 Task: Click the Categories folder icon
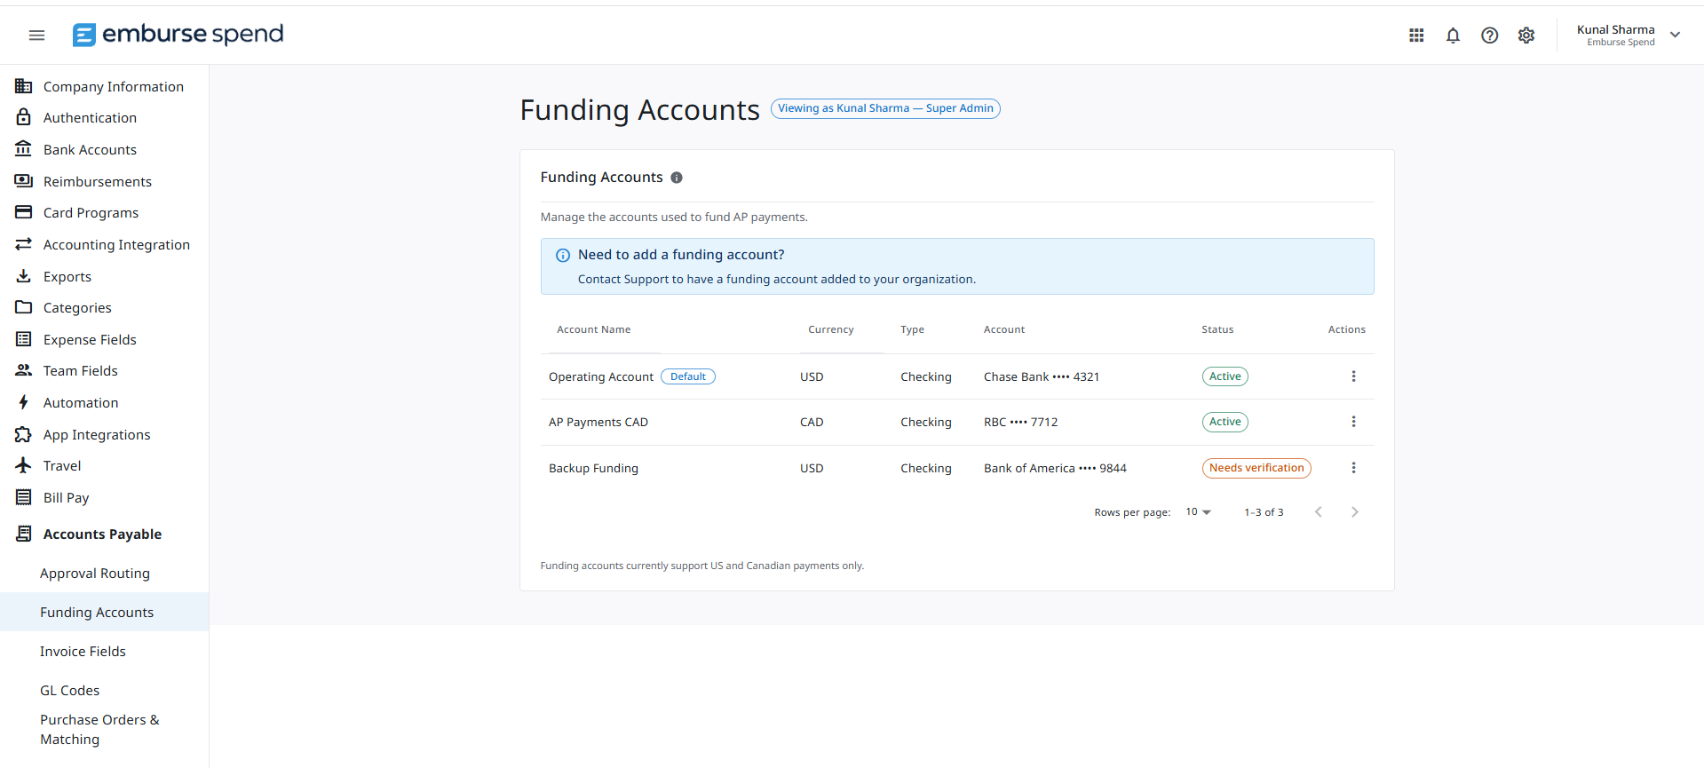23,307
